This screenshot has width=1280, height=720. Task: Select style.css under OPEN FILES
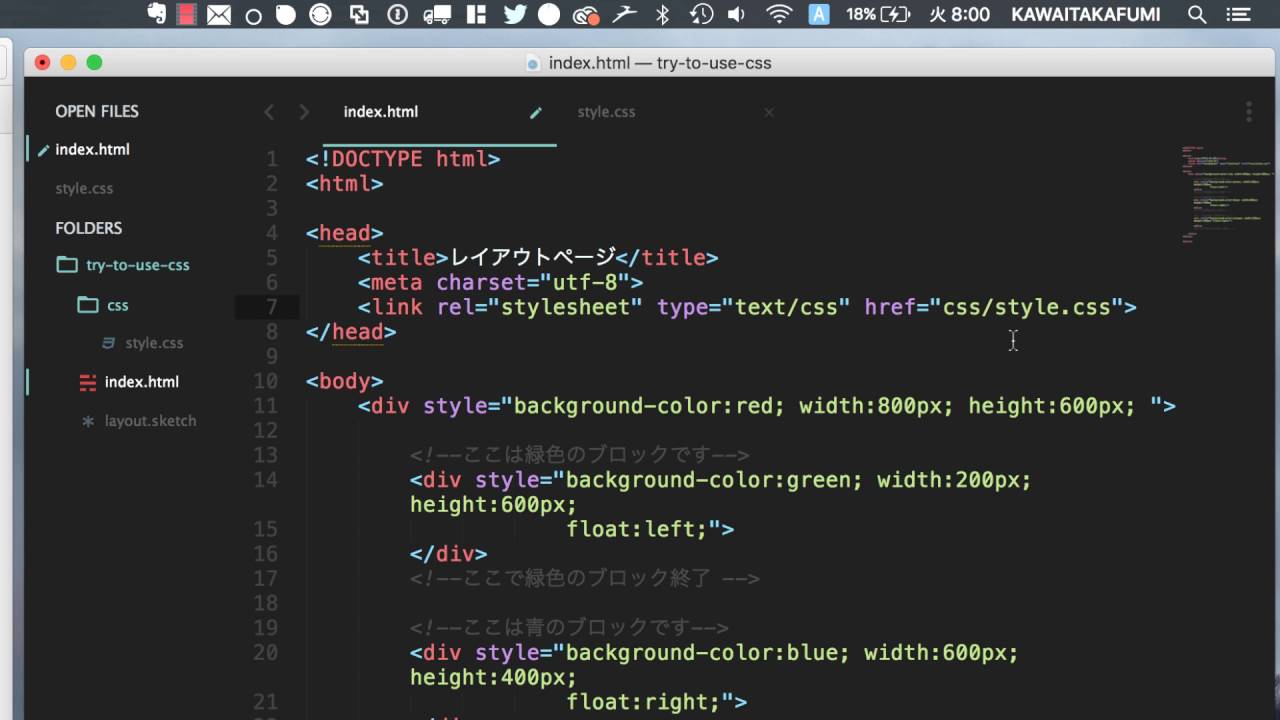point(84,188)
